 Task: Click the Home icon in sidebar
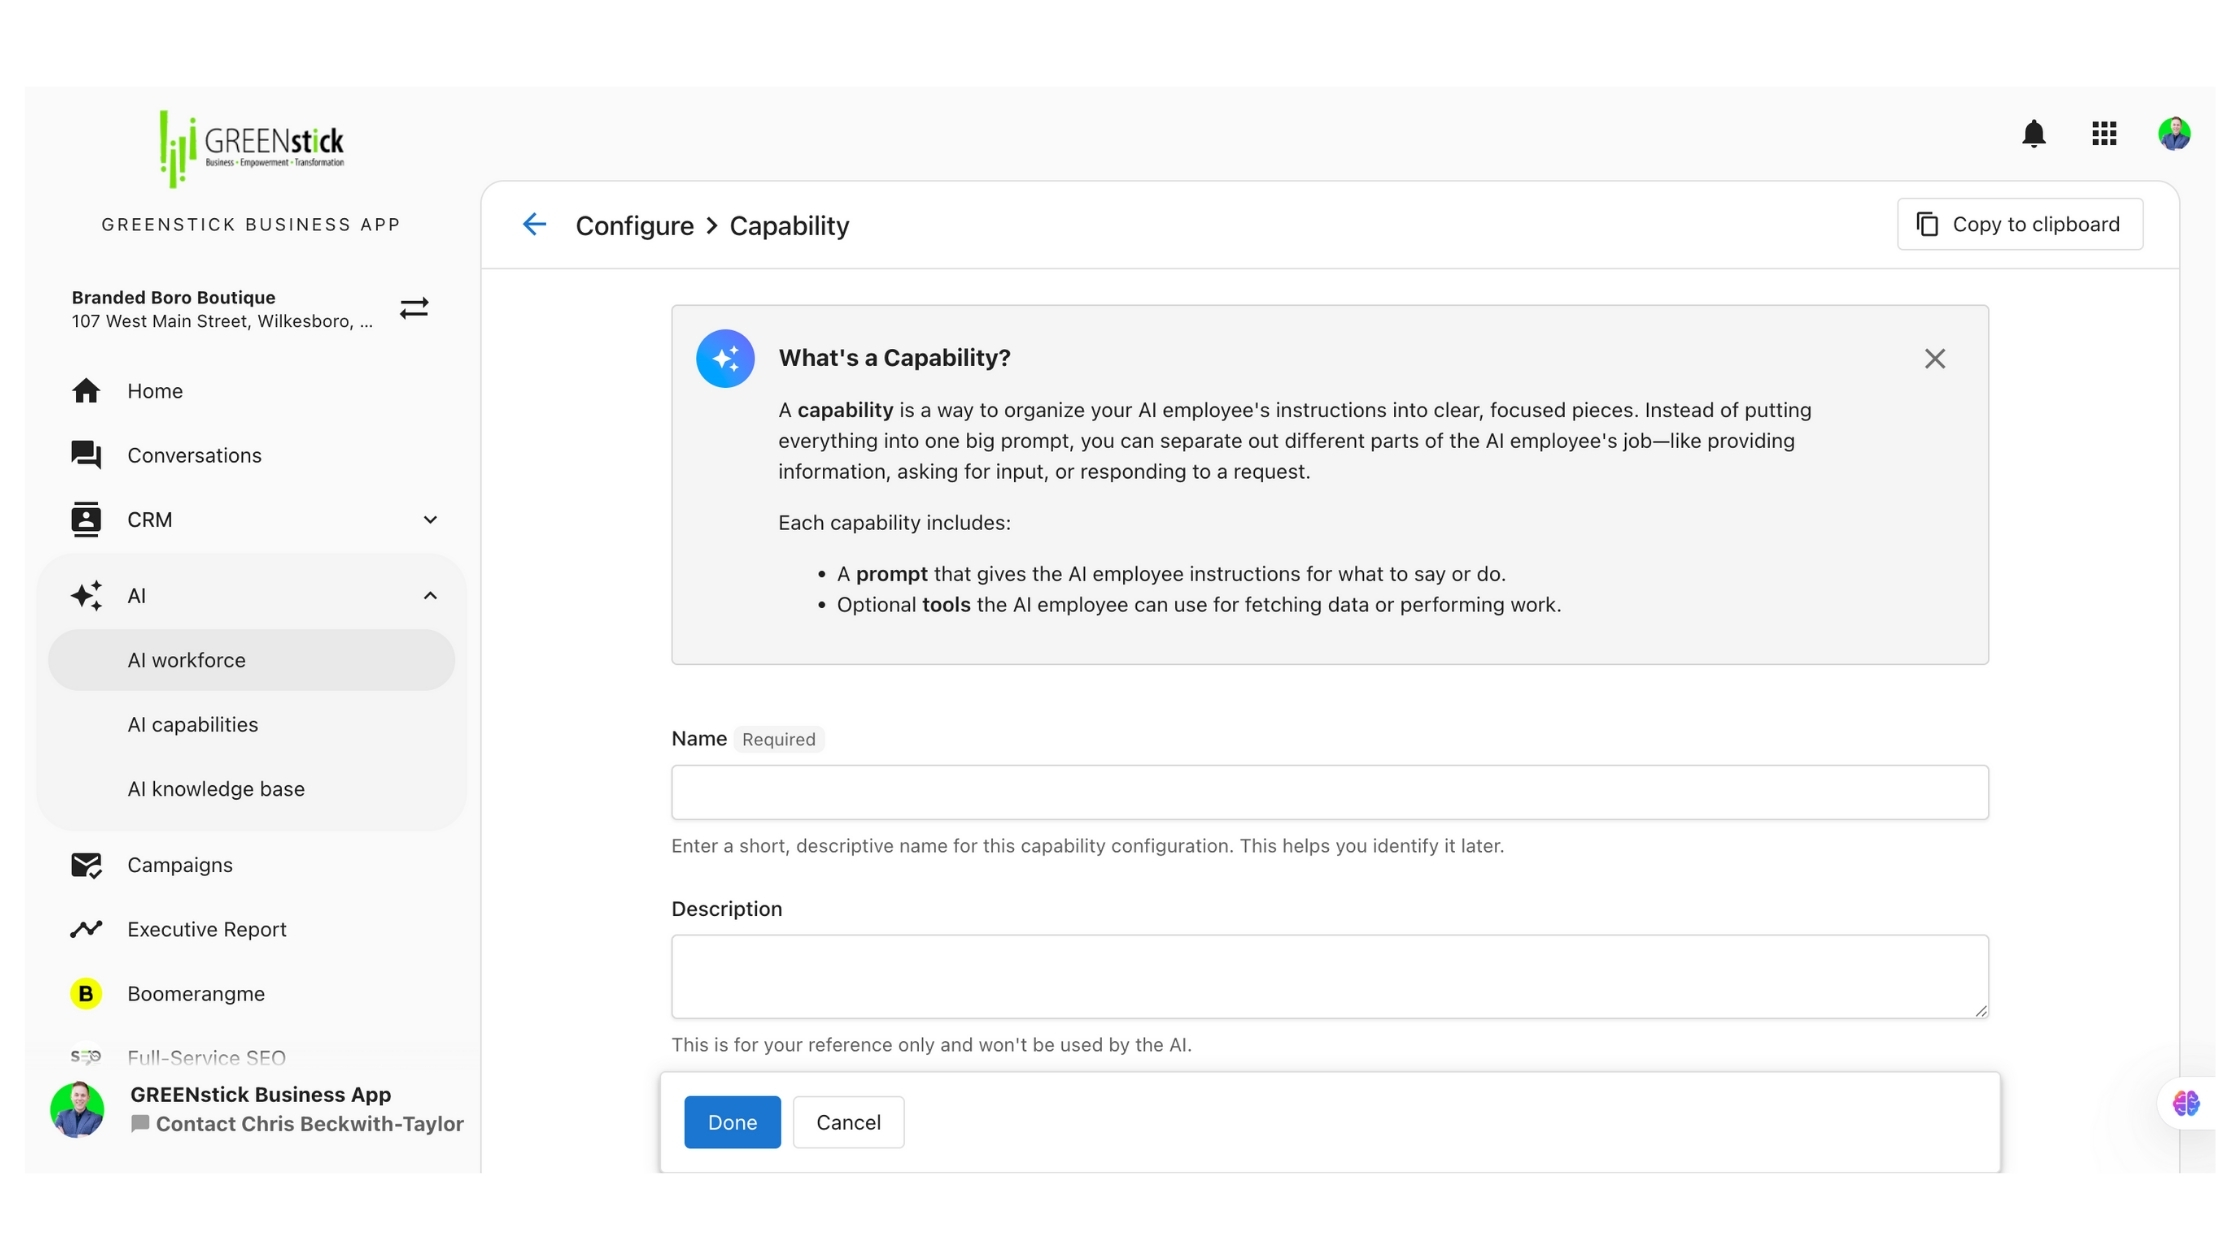pyautogui.click(x=86, y=391)
